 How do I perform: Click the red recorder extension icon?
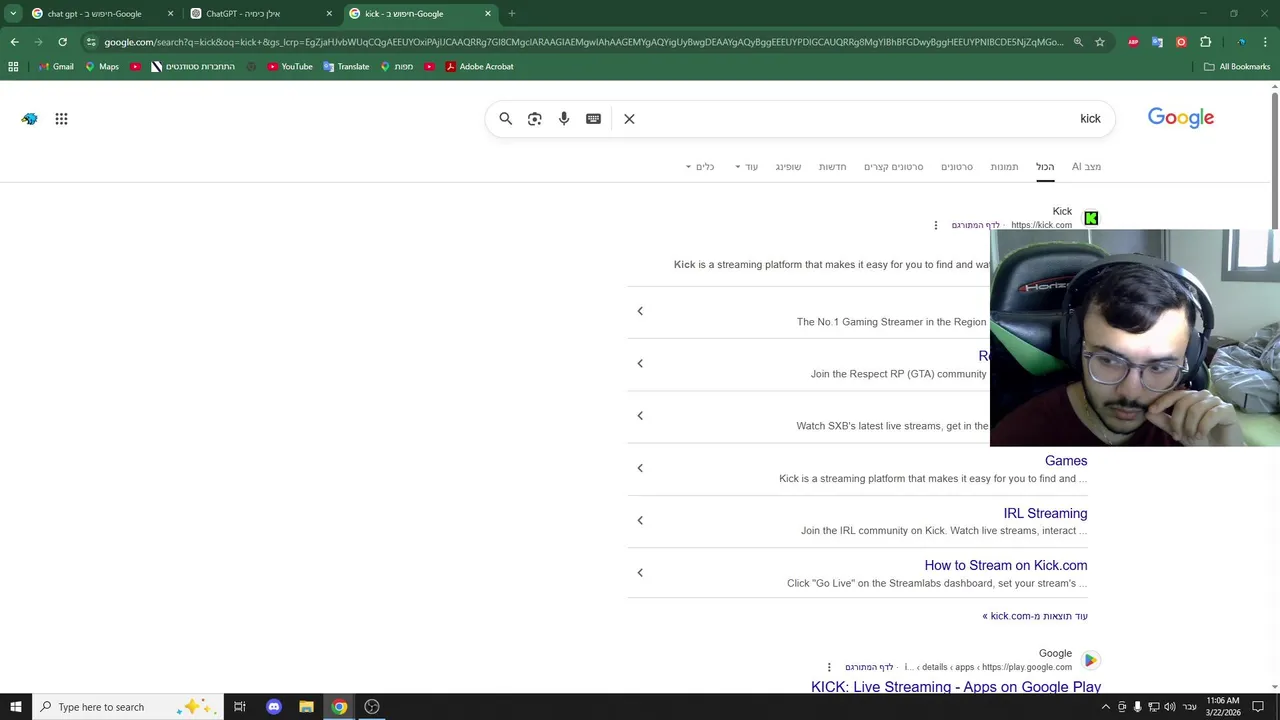1181,42
